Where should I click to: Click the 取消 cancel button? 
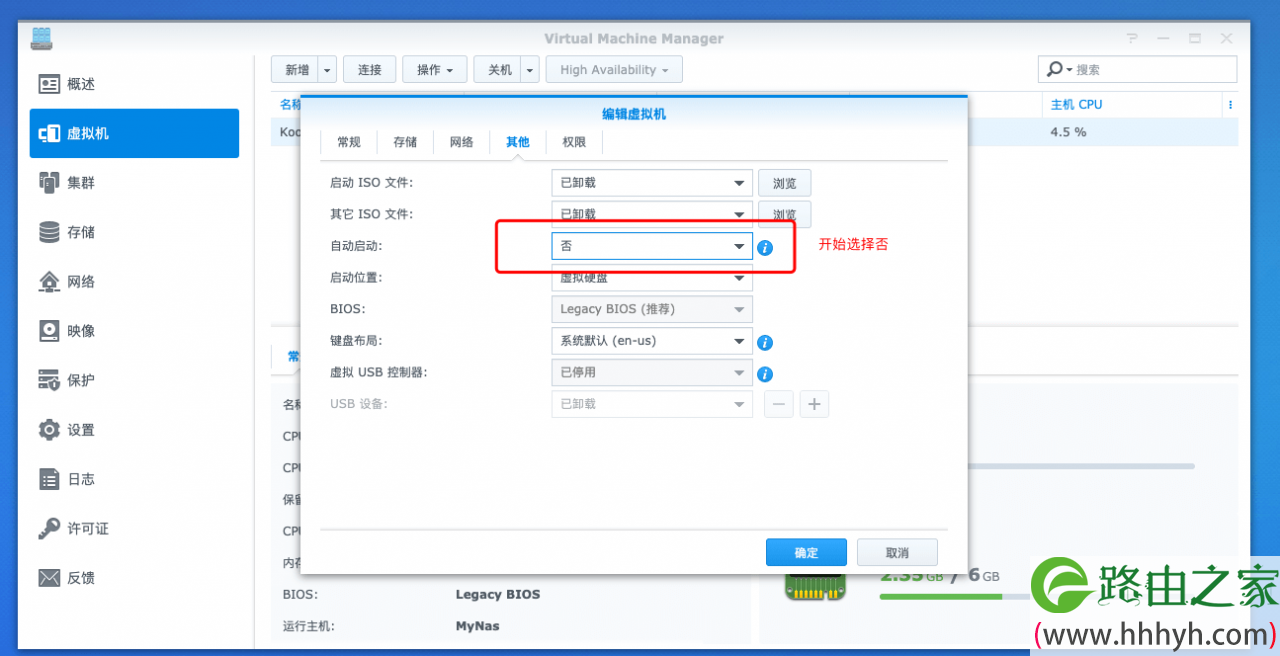coord(897,552)
